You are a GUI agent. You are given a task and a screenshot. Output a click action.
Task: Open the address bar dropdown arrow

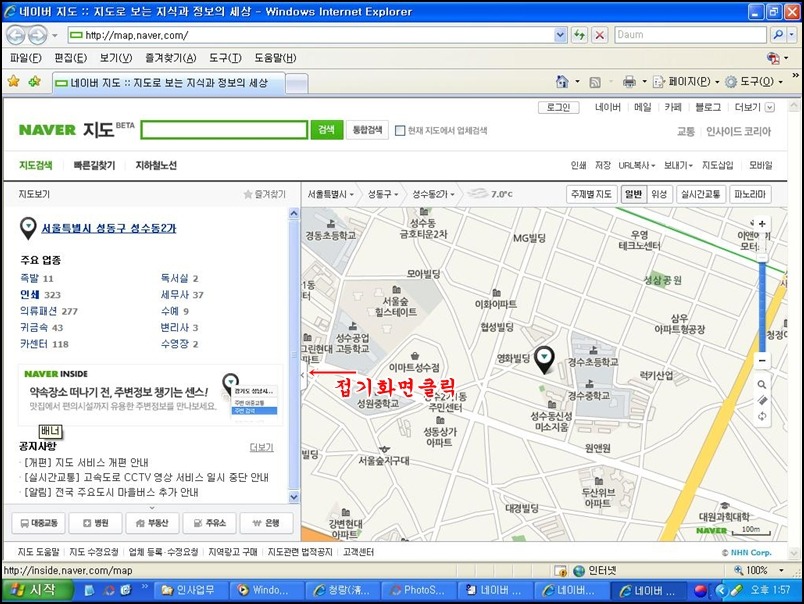click(560, 35)
